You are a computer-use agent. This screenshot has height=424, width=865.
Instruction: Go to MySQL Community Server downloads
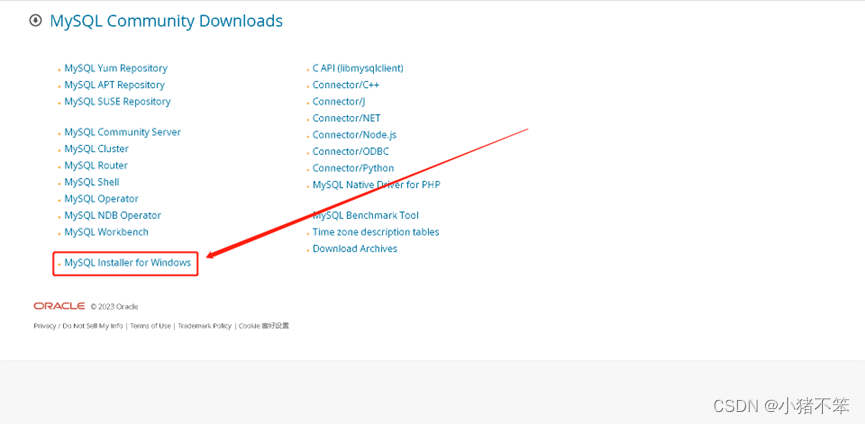pyautogui.click(x=122, y=132)
